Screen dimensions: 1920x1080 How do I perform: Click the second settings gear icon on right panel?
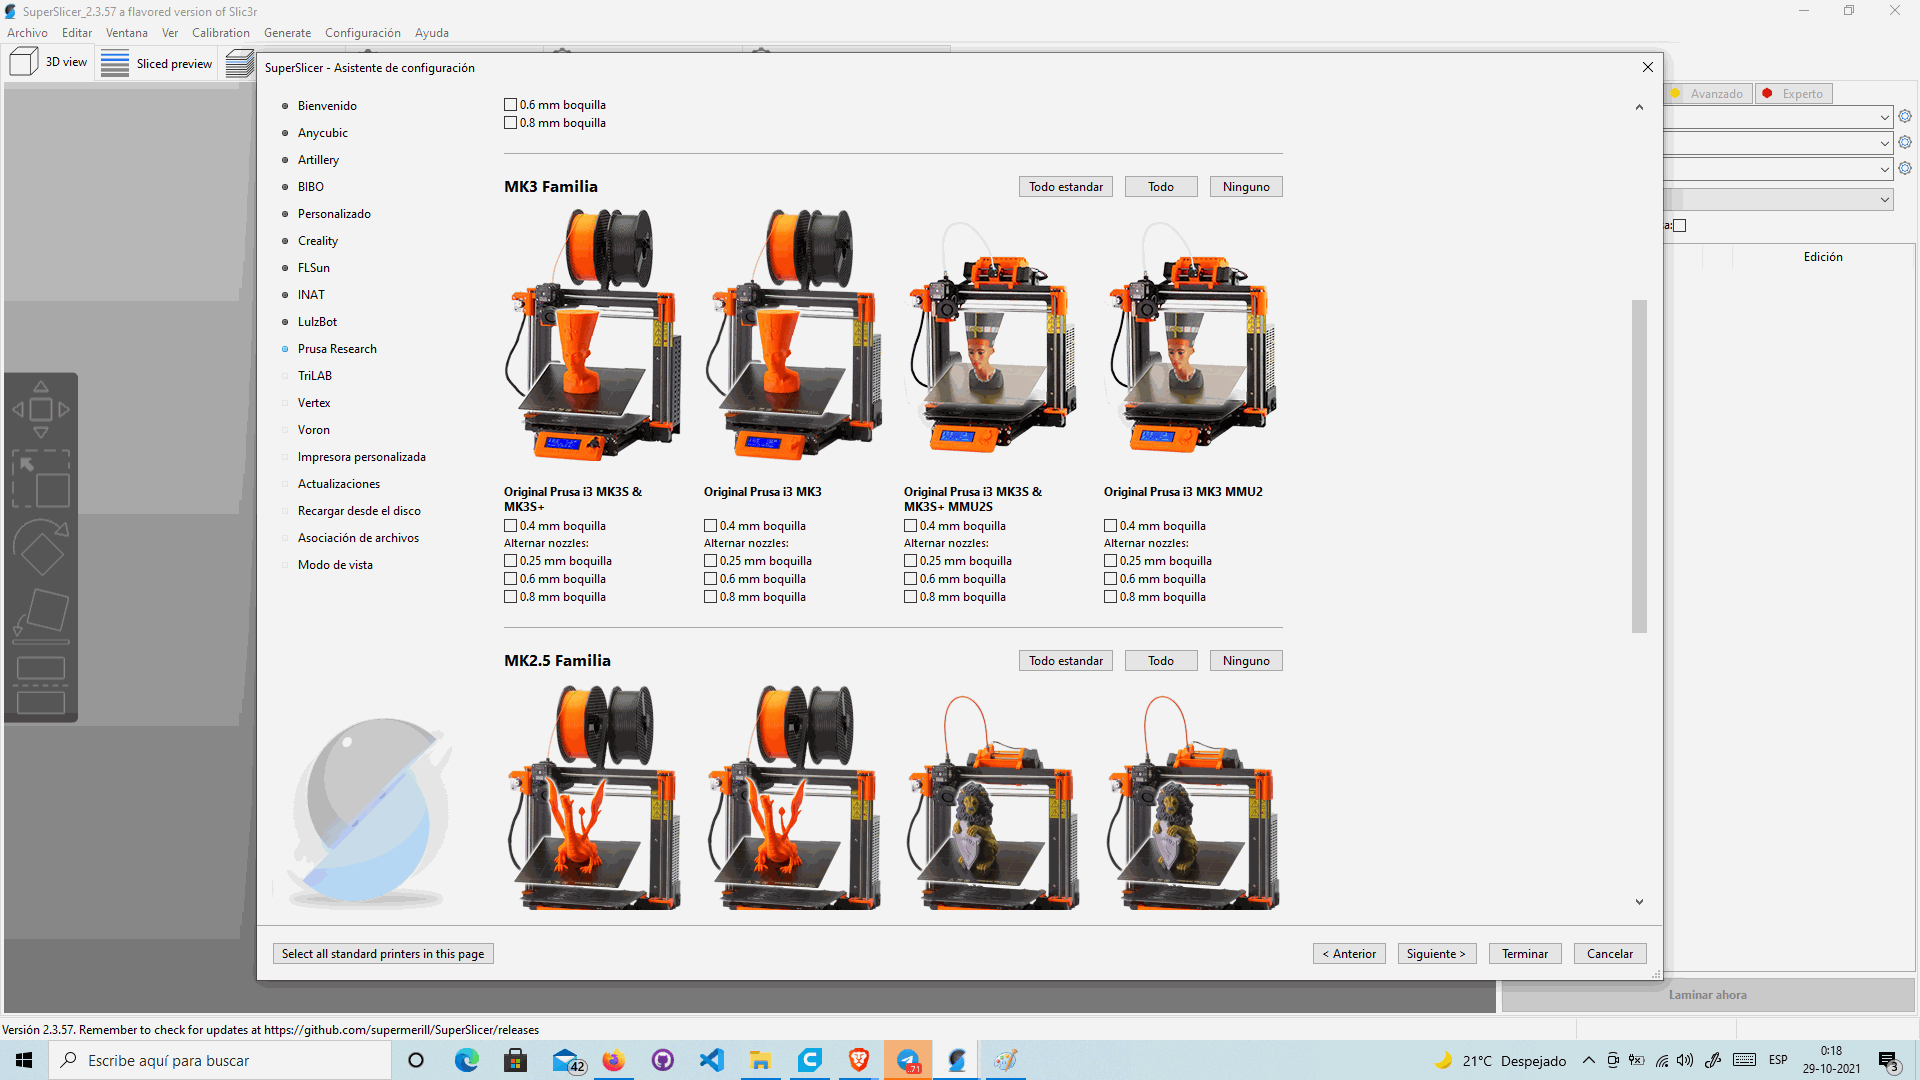[1905, 142]
